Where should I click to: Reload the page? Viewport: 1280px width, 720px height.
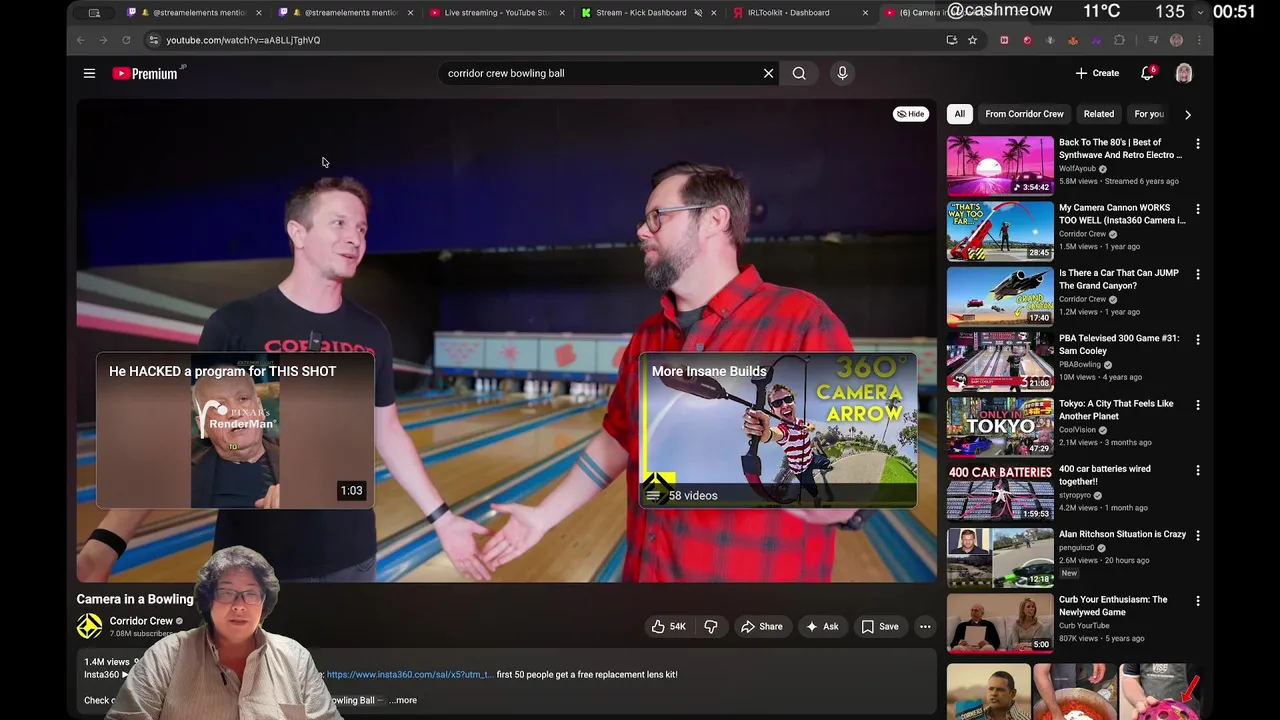coord(126,40)
